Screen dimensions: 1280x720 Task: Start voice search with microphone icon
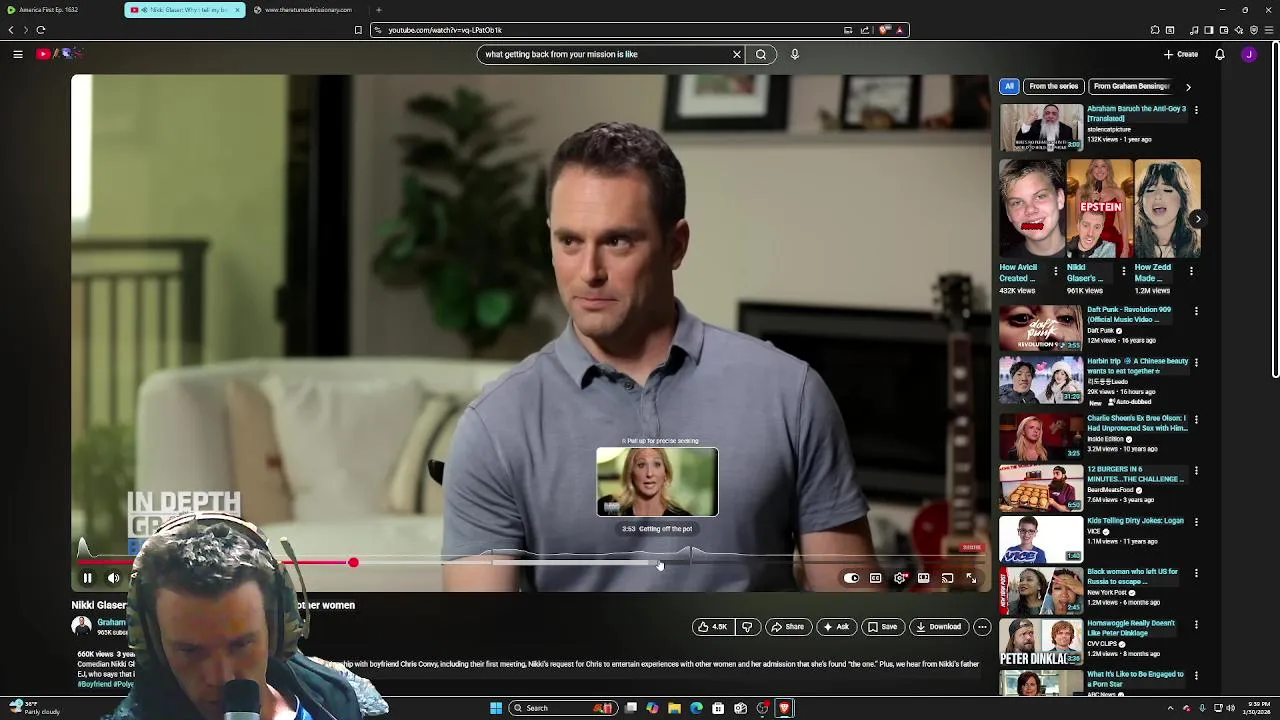coord(795,54)
